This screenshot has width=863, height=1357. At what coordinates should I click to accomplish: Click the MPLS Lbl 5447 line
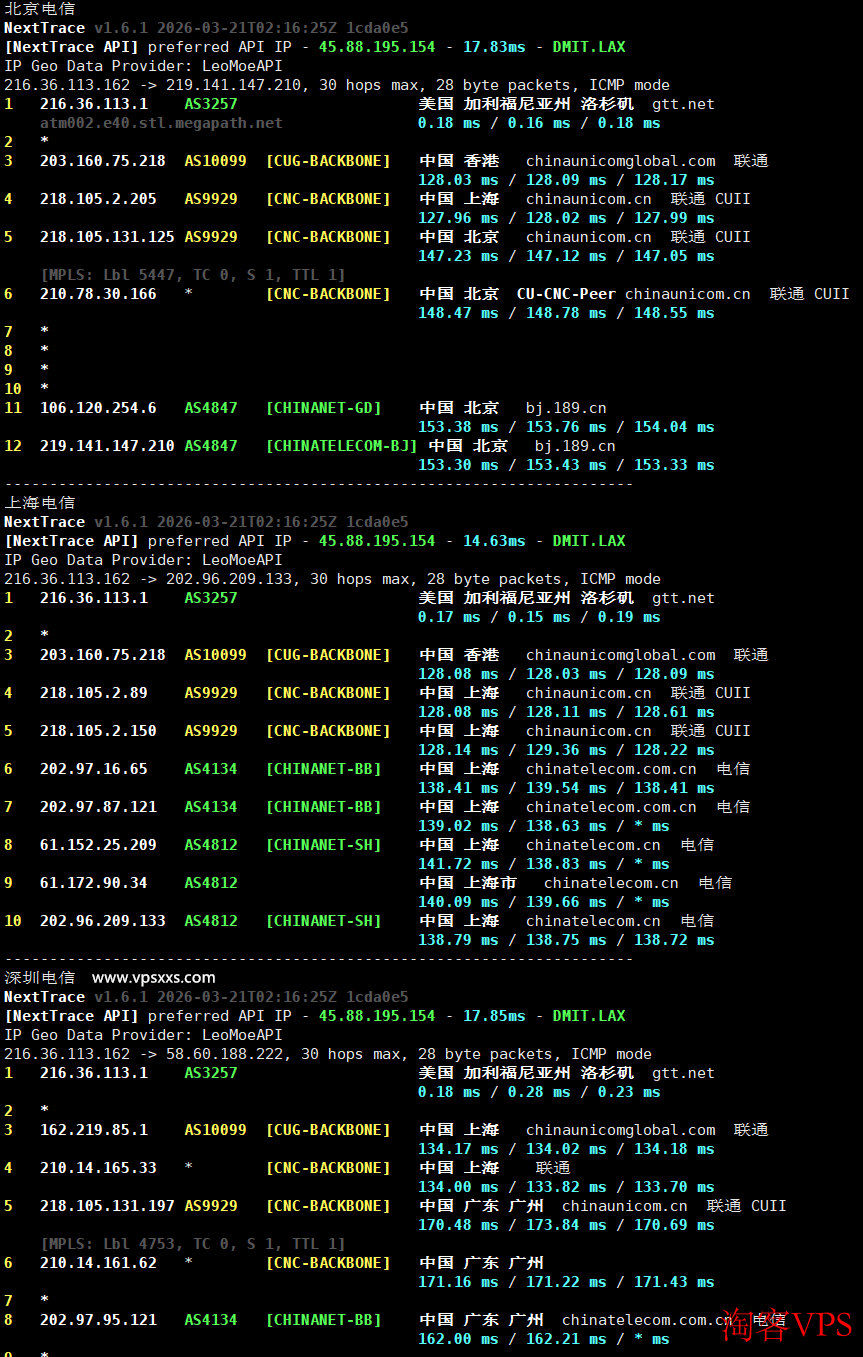(x=193, y=274)
